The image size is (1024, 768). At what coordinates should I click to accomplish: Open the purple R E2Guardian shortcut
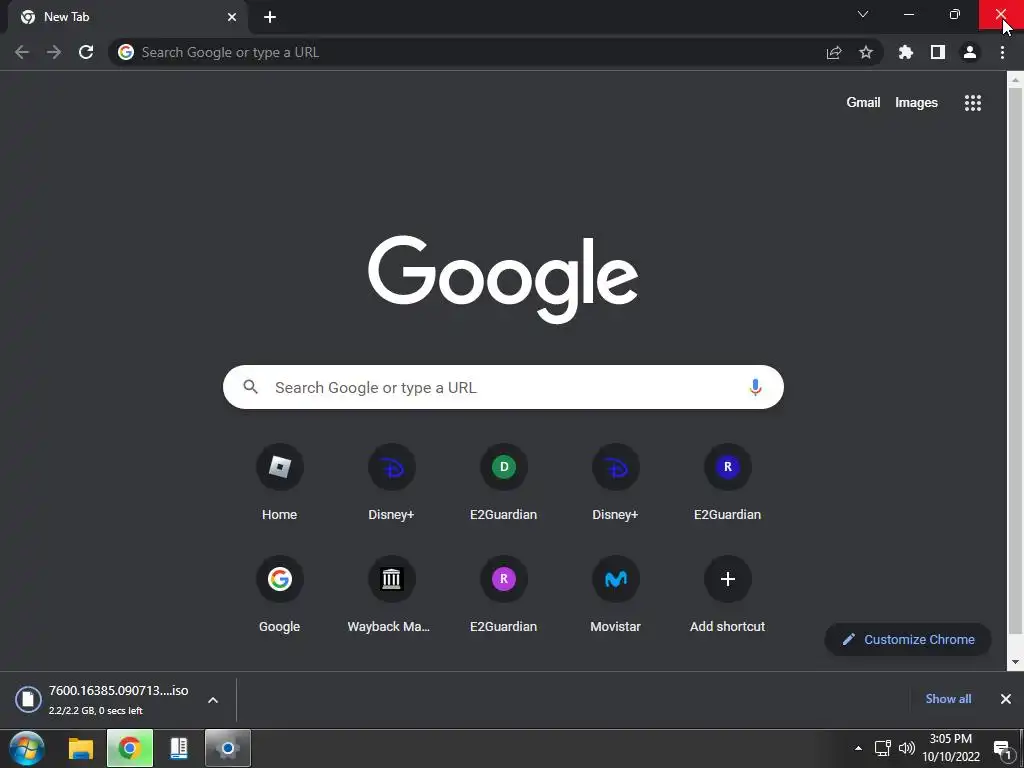pos(504,594)
